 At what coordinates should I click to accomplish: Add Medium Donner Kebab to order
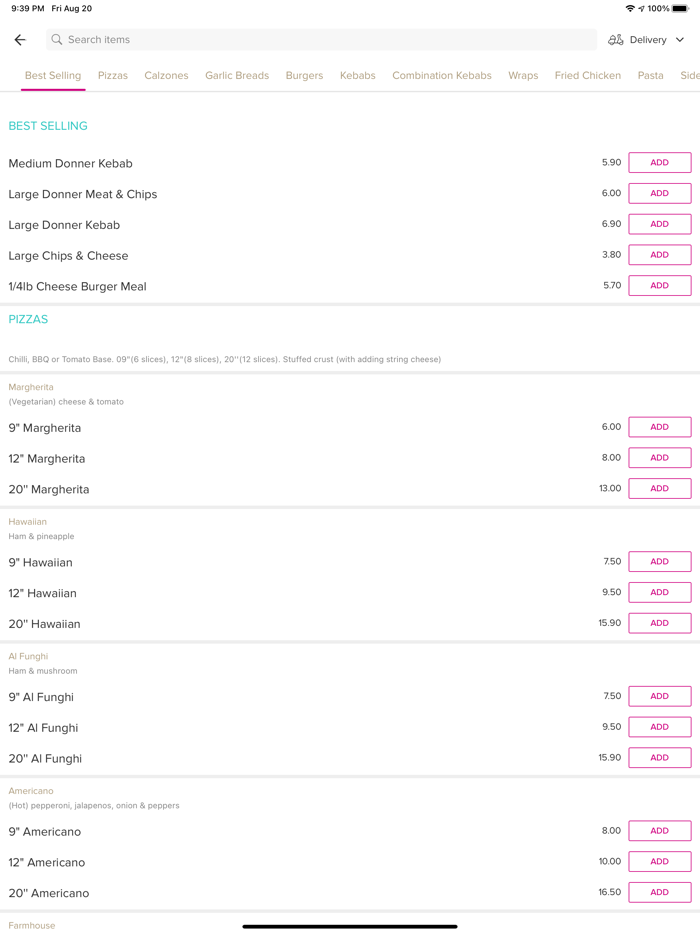(x=659, y=163)
